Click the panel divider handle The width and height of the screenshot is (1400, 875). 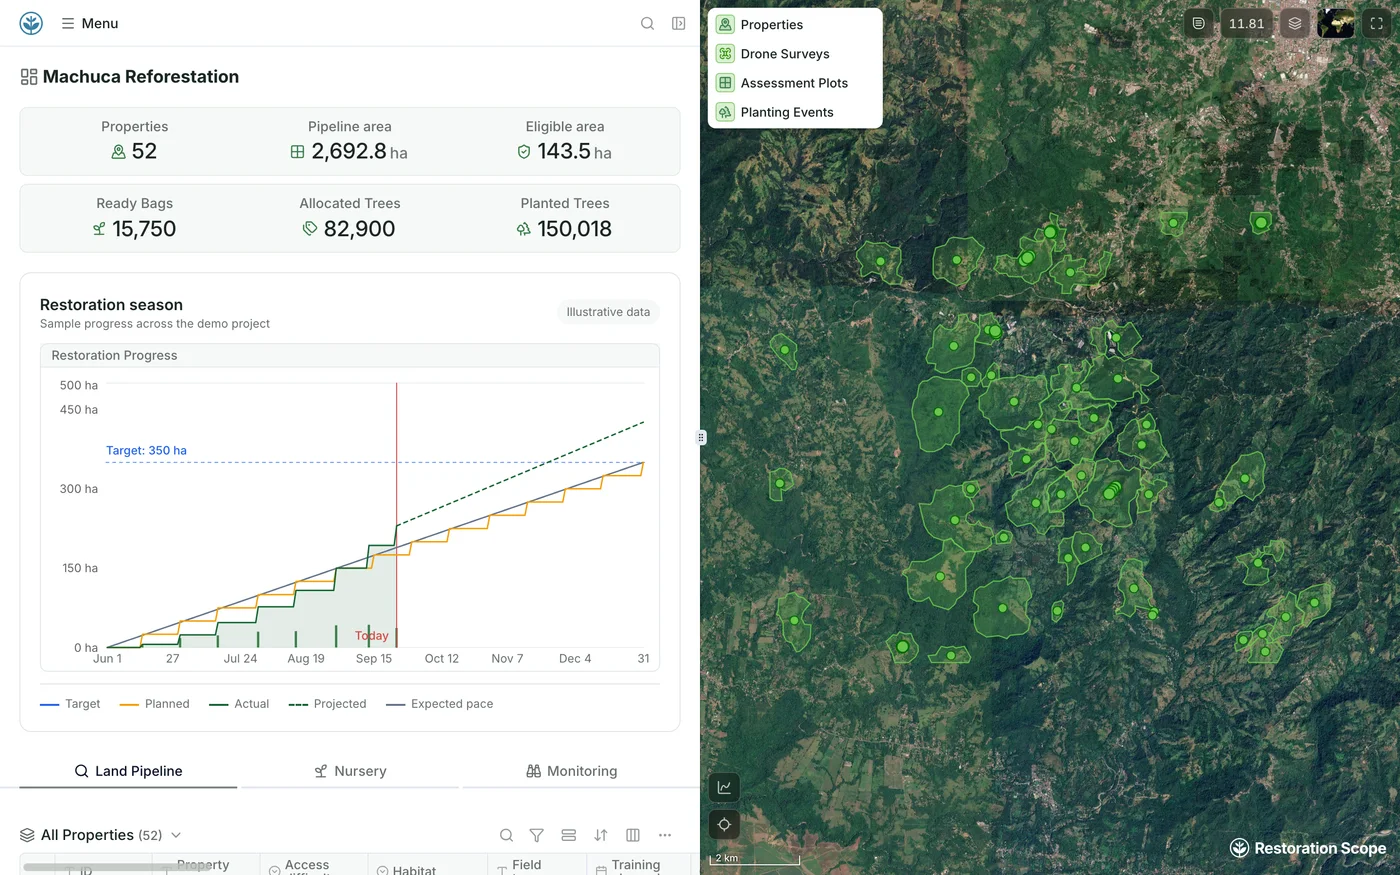pos(701,437)
